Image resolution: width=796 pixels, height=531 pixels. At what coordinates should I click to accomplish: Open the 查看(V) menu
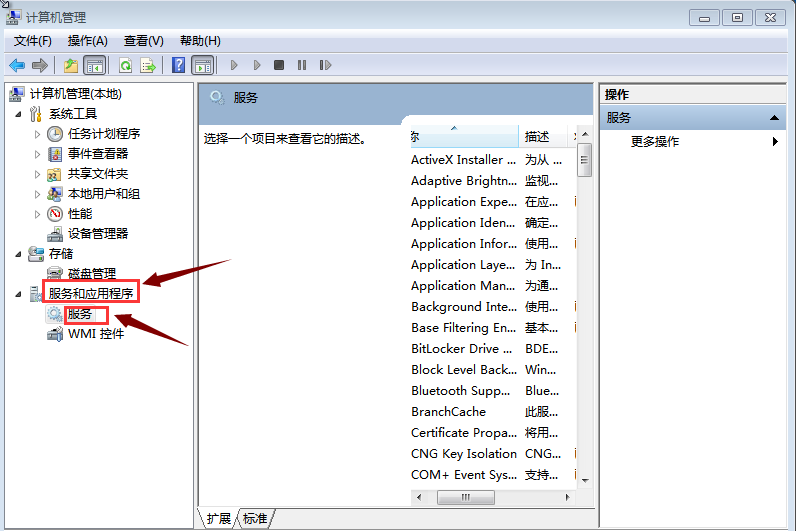[x=143, y=41]
